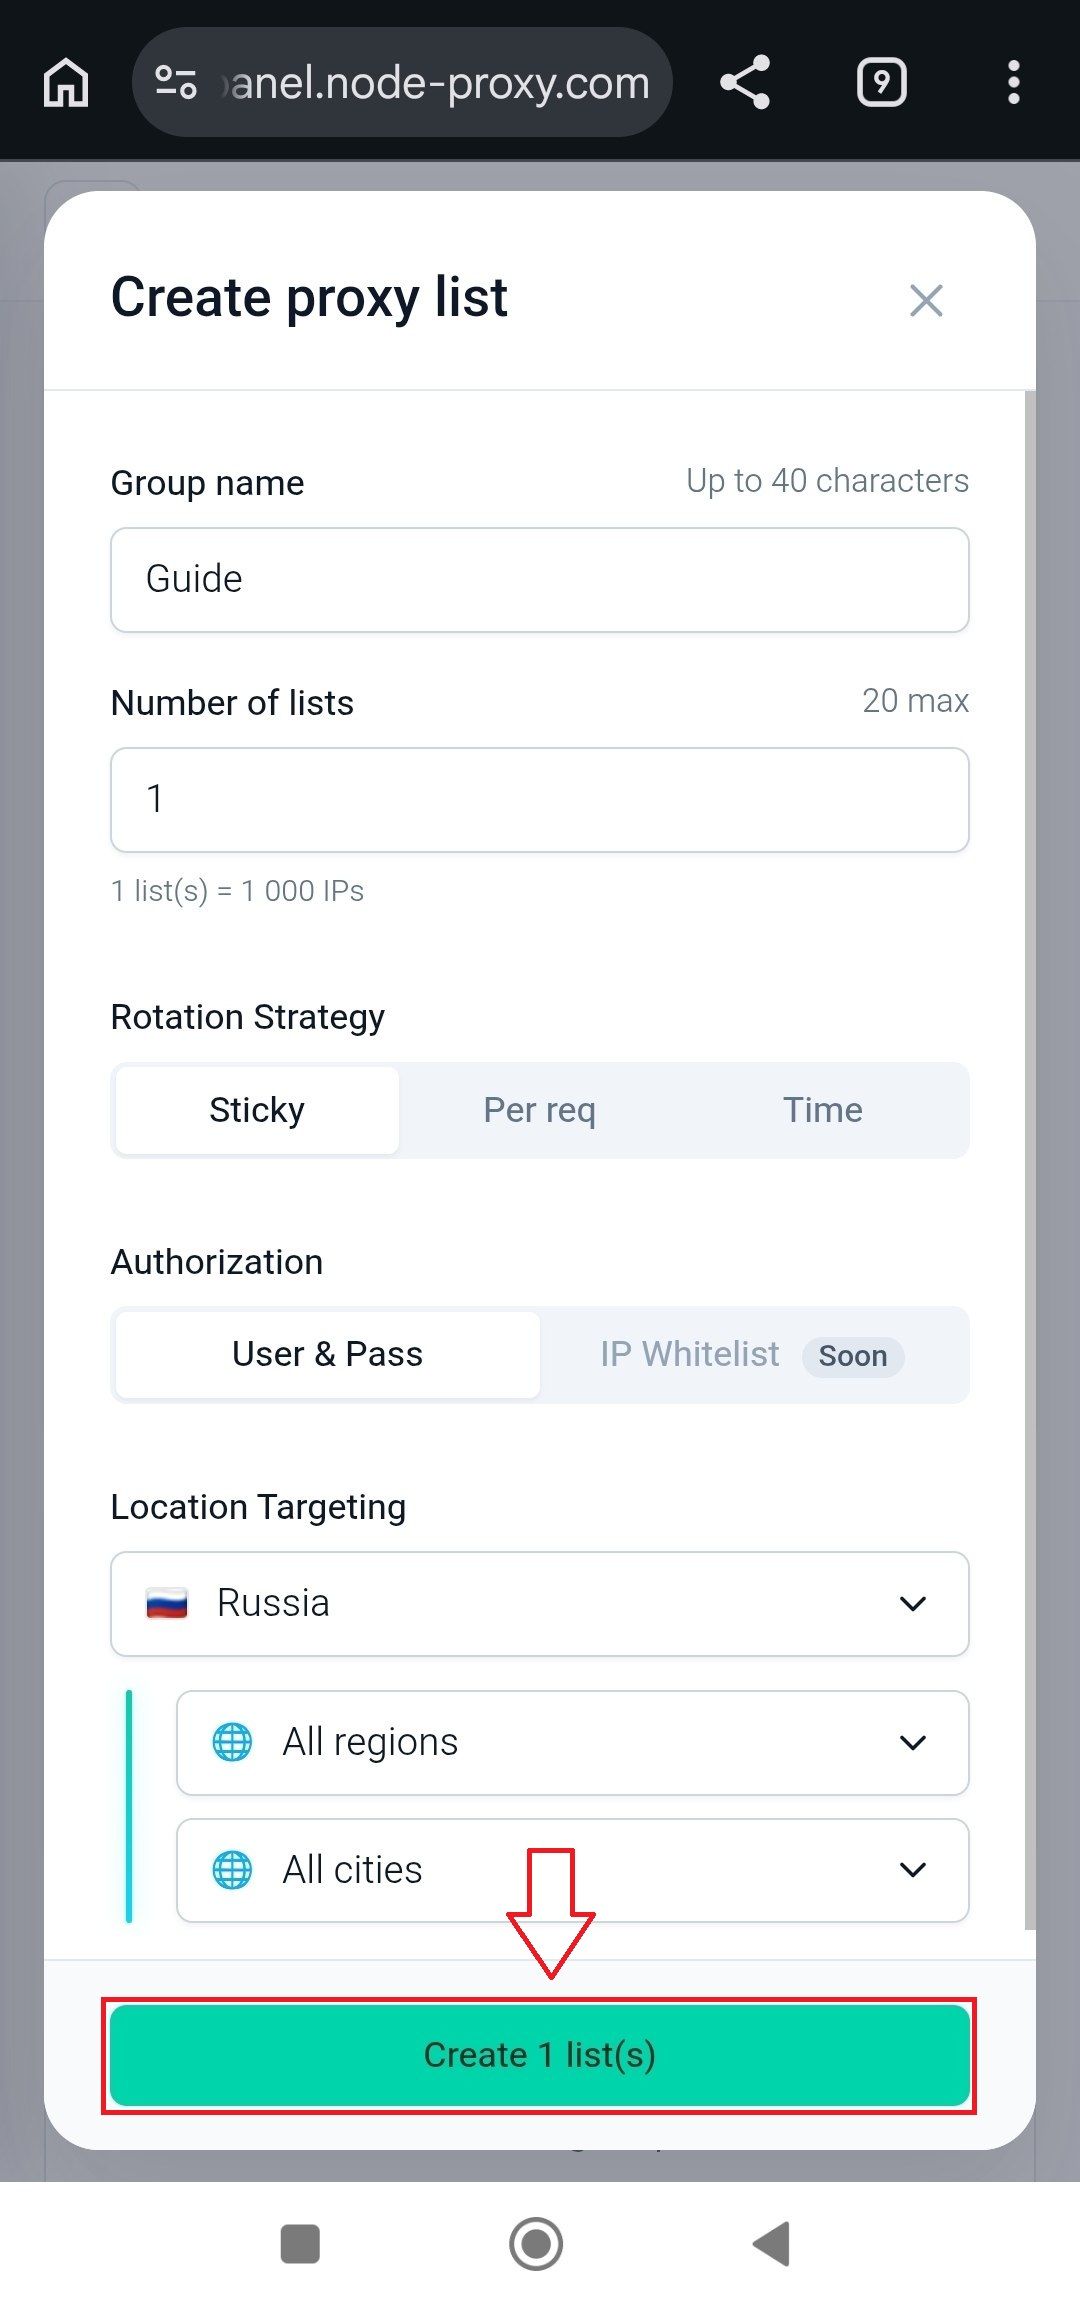Tap the Android back navigation button

pos(772,2244)
